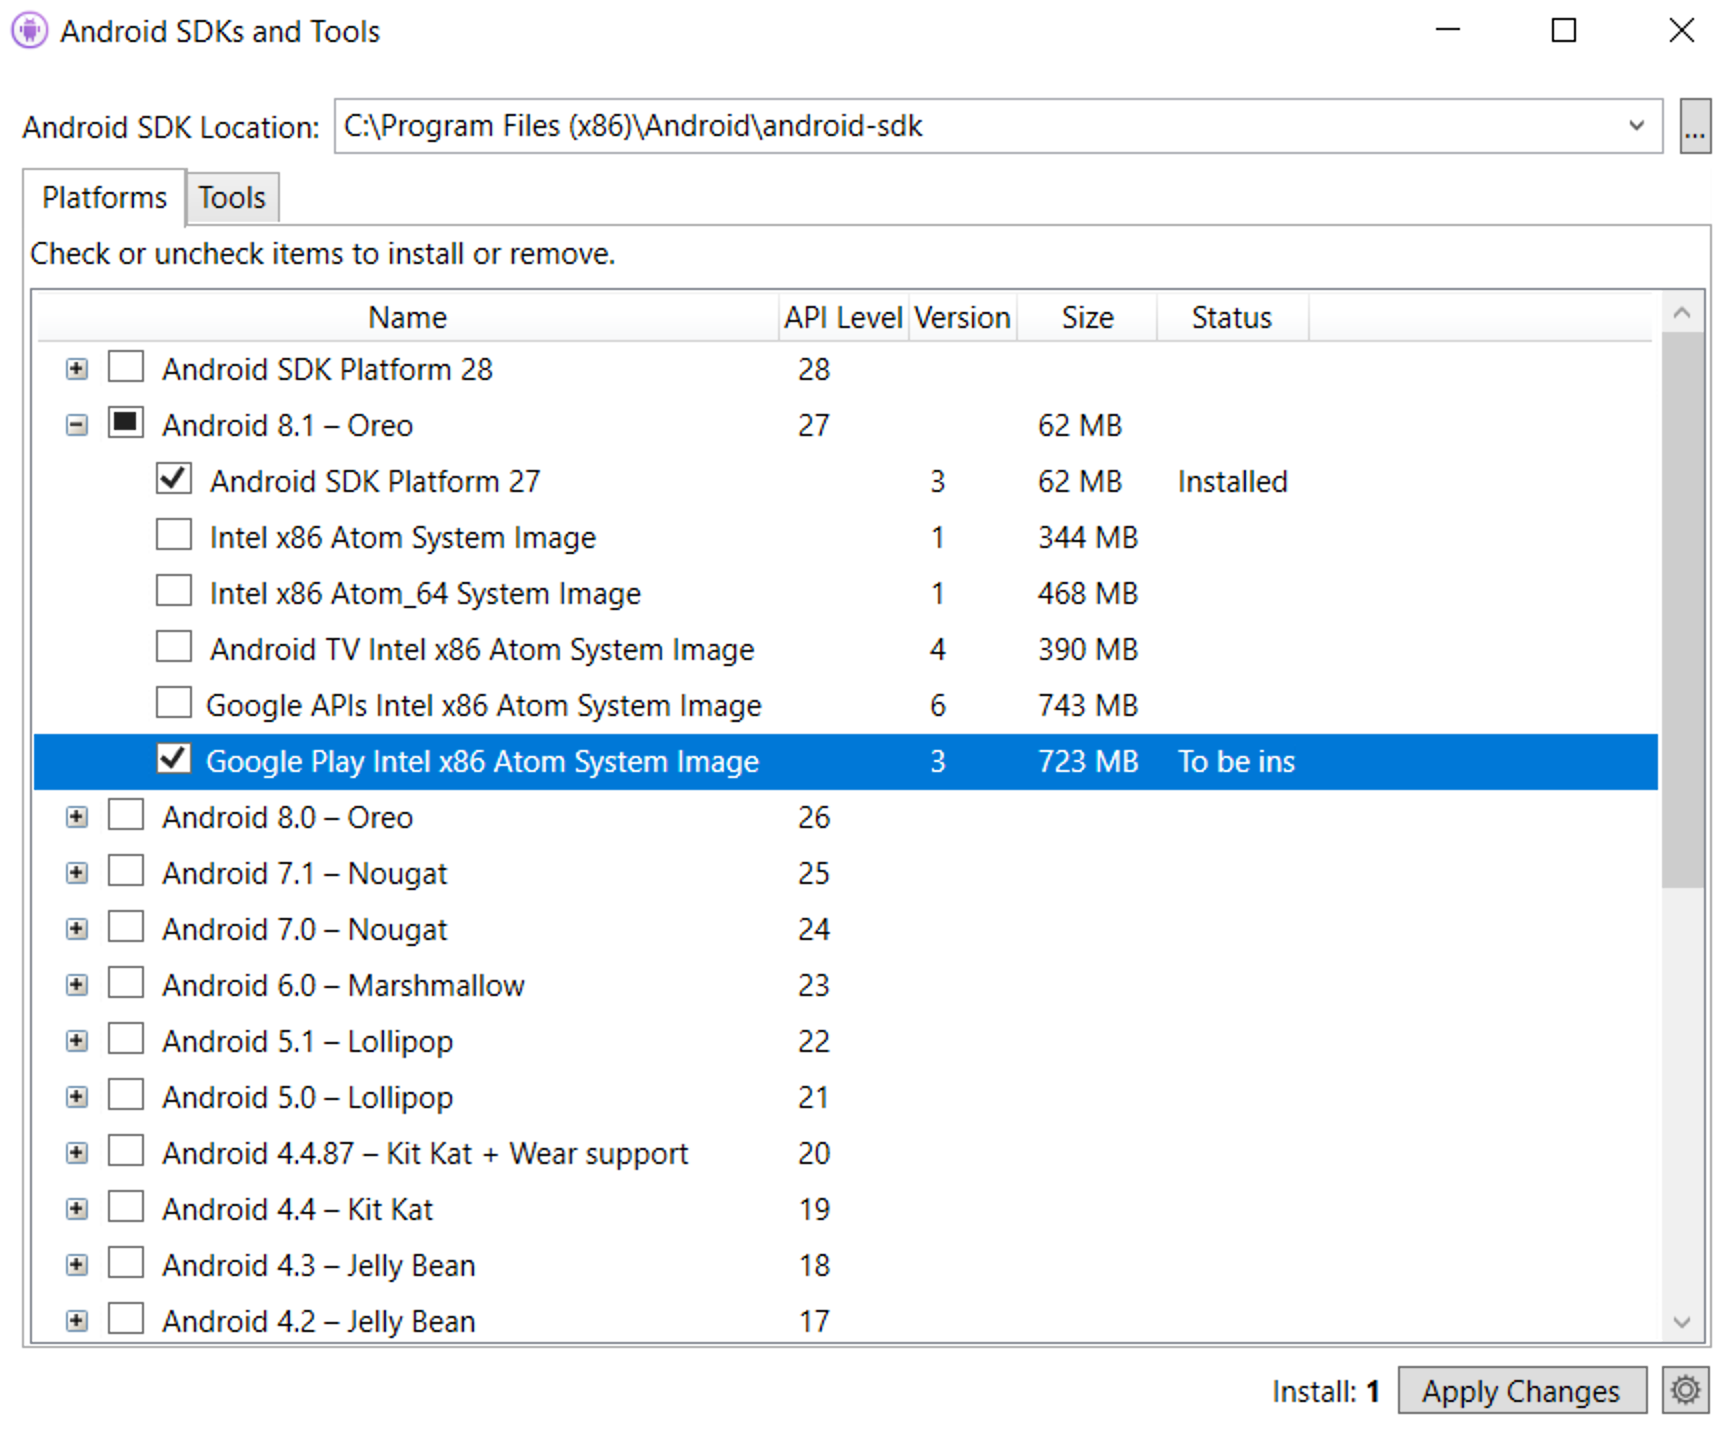Sort by the Name column header
The height and width of the screenshot is (1430, 1728).
click(407, 317)
